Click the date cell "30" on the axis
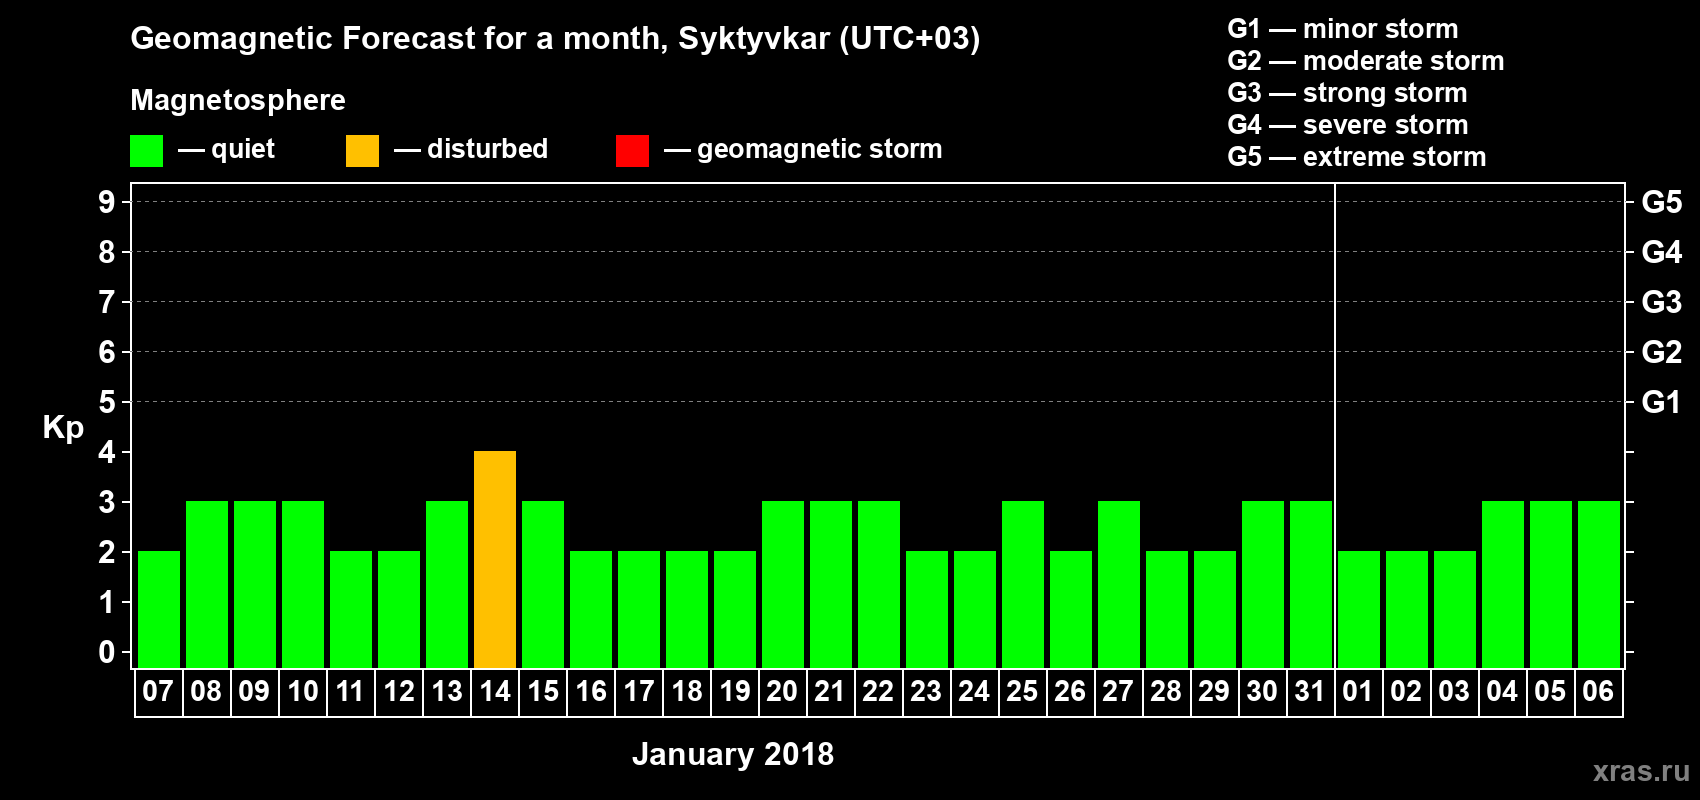Image resolution: width=1700 pixels, height=800 pixels. (x=1262, y=692)
